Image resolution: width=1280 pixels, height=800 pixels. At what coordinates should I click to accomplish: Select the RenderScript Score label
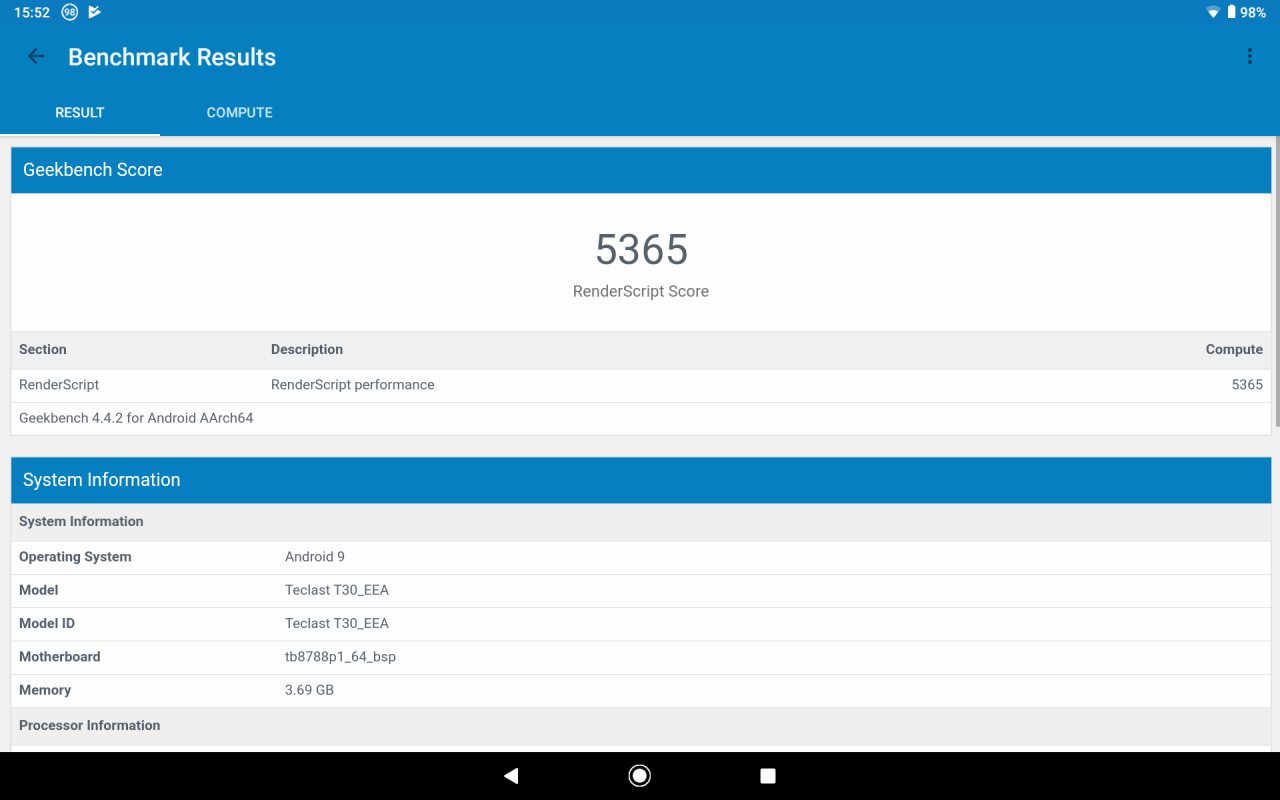(641, 292)
